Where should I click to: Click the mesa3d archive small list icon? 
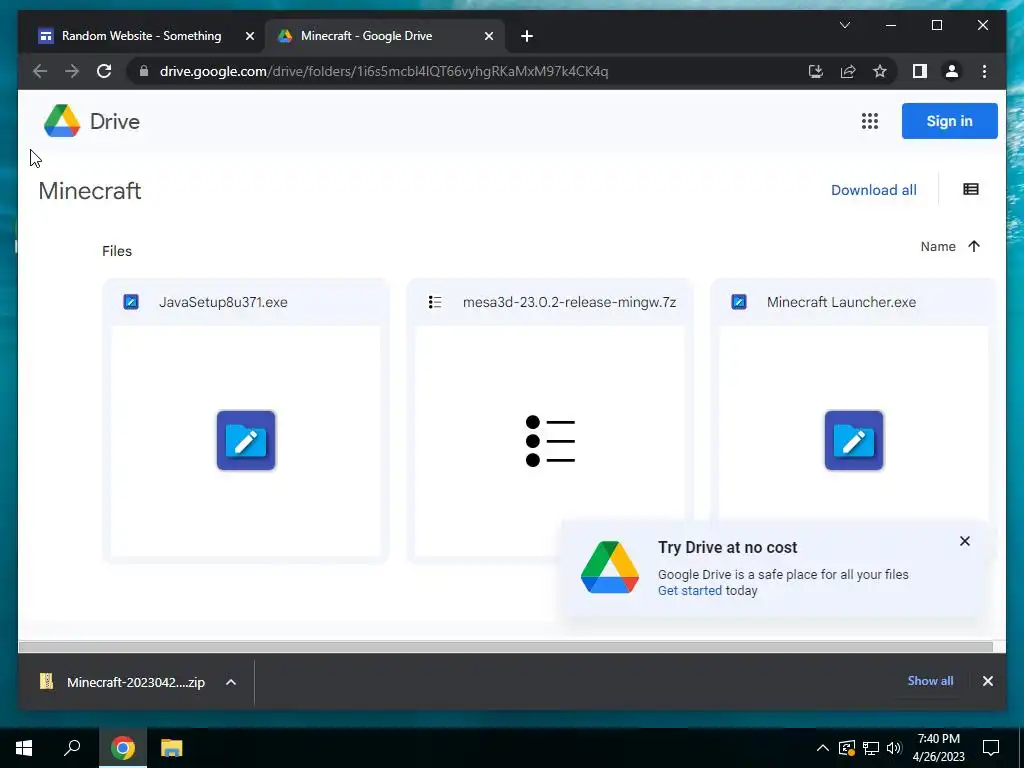435,302
